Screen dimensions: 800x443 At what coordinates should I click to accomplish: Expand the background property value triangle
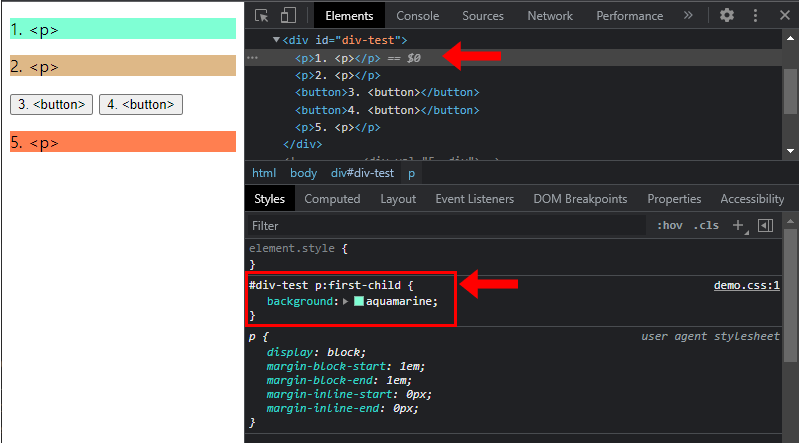pos(346,301)
